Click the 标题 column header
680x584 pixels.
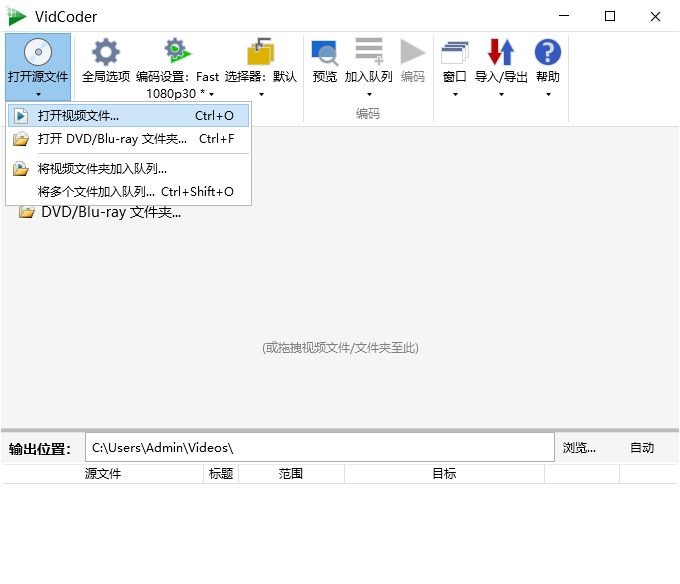tap(221, 473)
